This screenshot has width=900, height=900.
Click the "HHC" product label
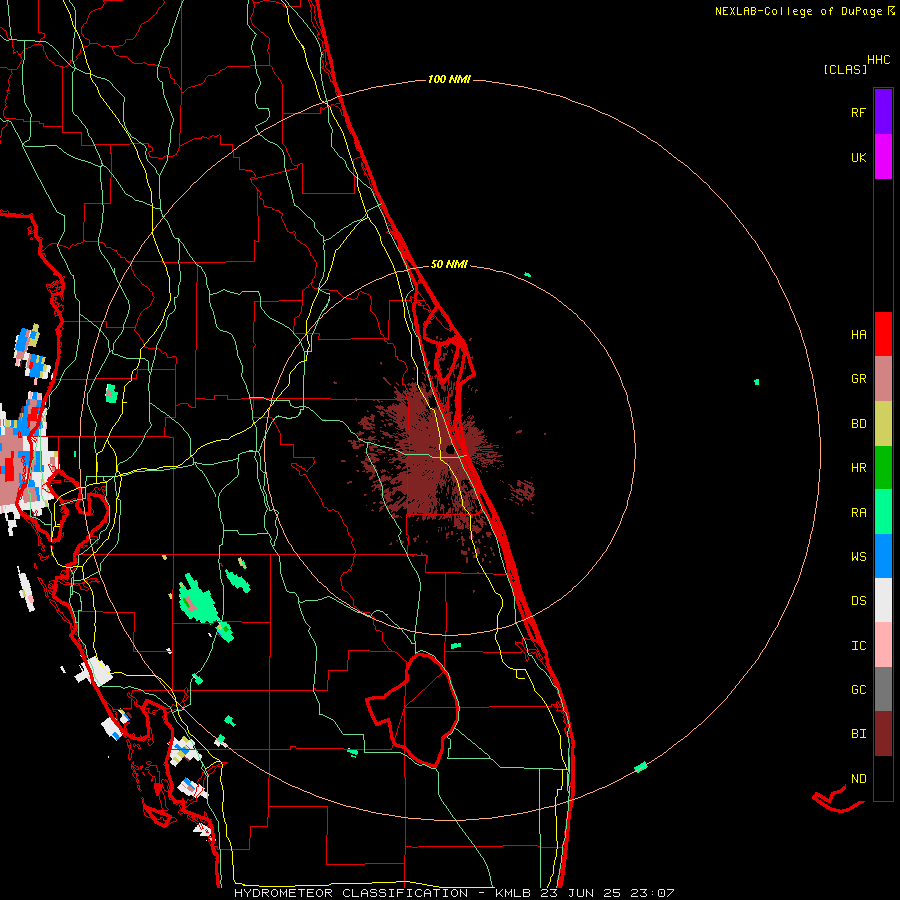coord(879,60)
